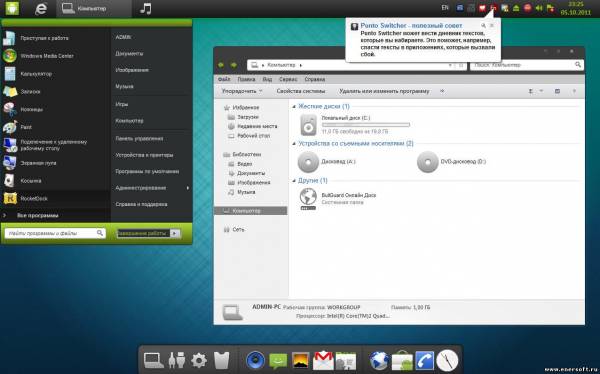Open RocketDock in Start menu
This screenshot has height=374, width=600.
pos(34,199)
